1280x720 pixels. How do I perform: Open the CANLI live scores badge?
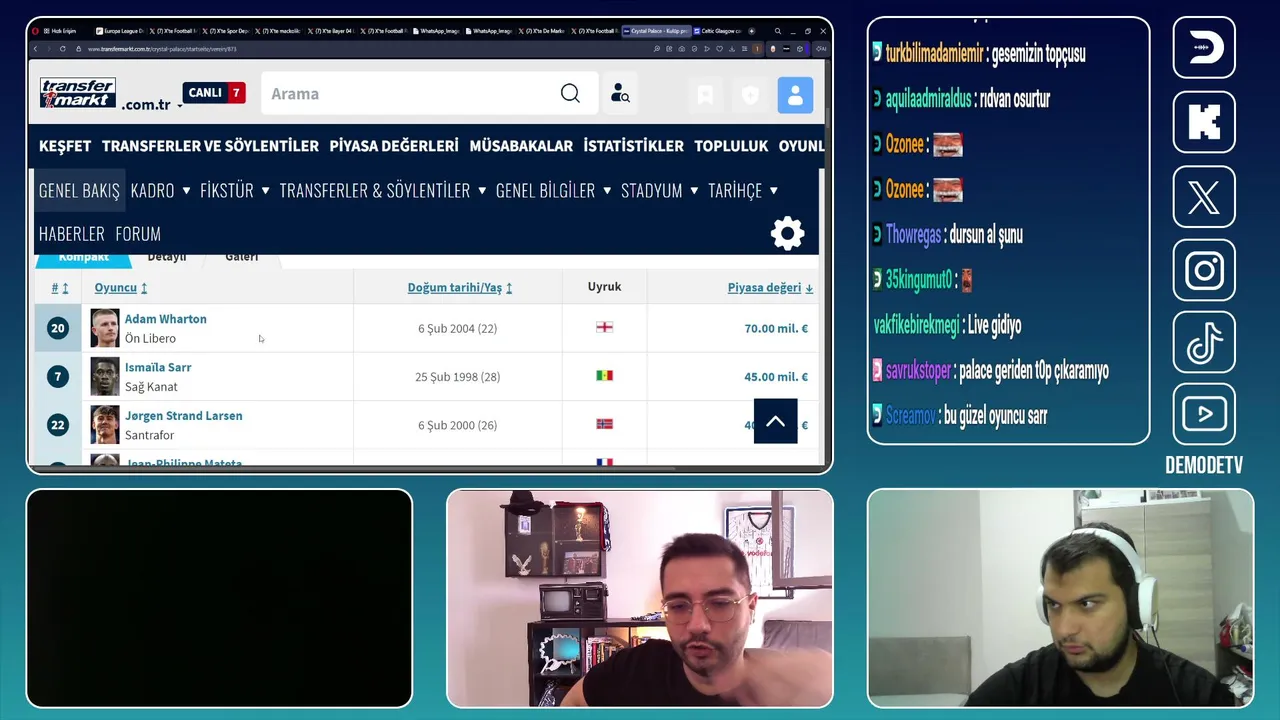pyautogui.click(x=214, y=93)
